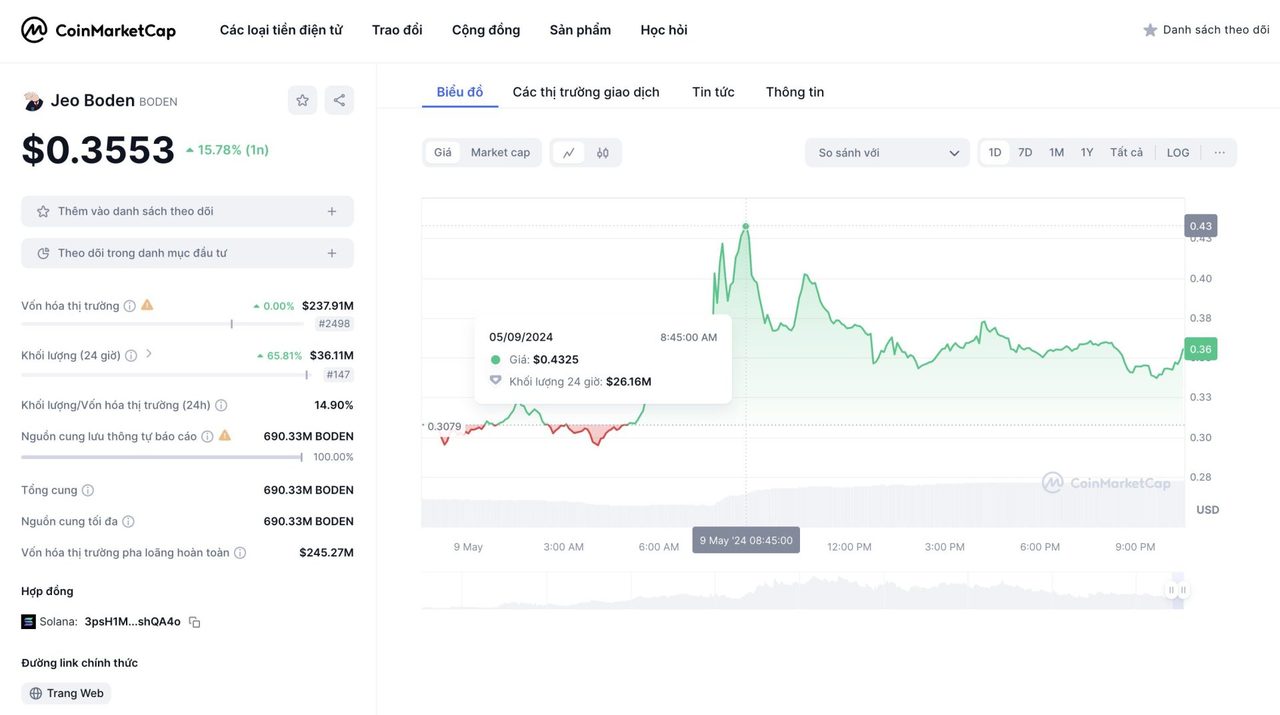Click plus icon on Theo dõi trong danh mục đầu tư
The image size is (1280, 715).
[x=332, y=254]
